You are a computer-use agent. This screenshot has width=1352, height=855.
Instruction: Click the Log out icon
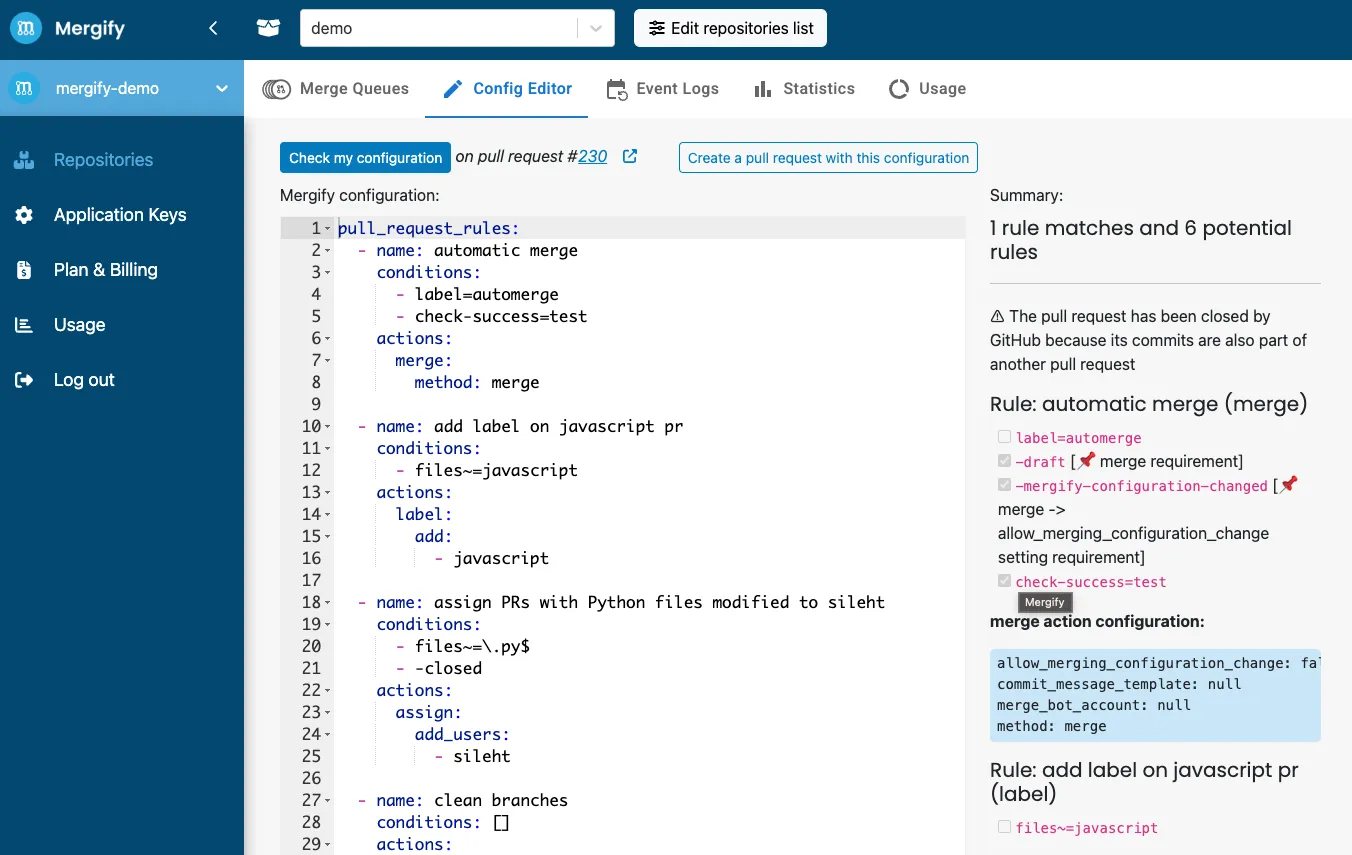pos(23,379)
